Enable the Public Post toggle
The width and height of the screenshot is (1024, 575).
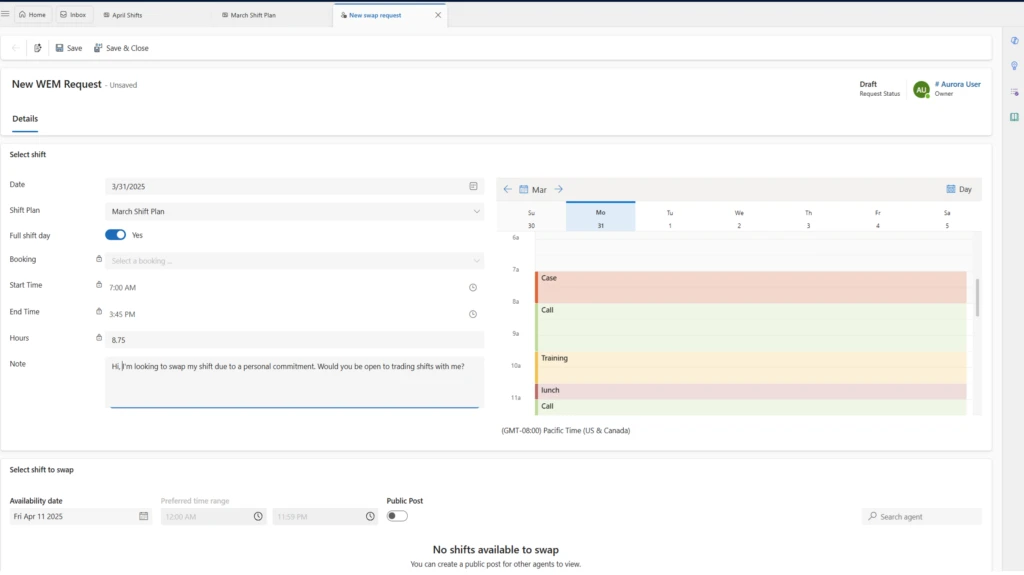[397, 516]
